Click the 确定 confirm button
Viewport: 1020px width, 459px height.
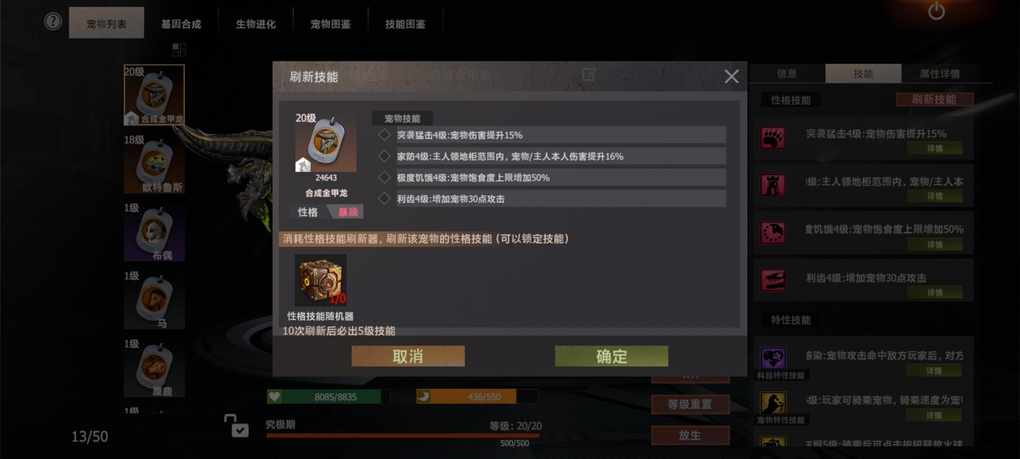click(x=611, y=356)
